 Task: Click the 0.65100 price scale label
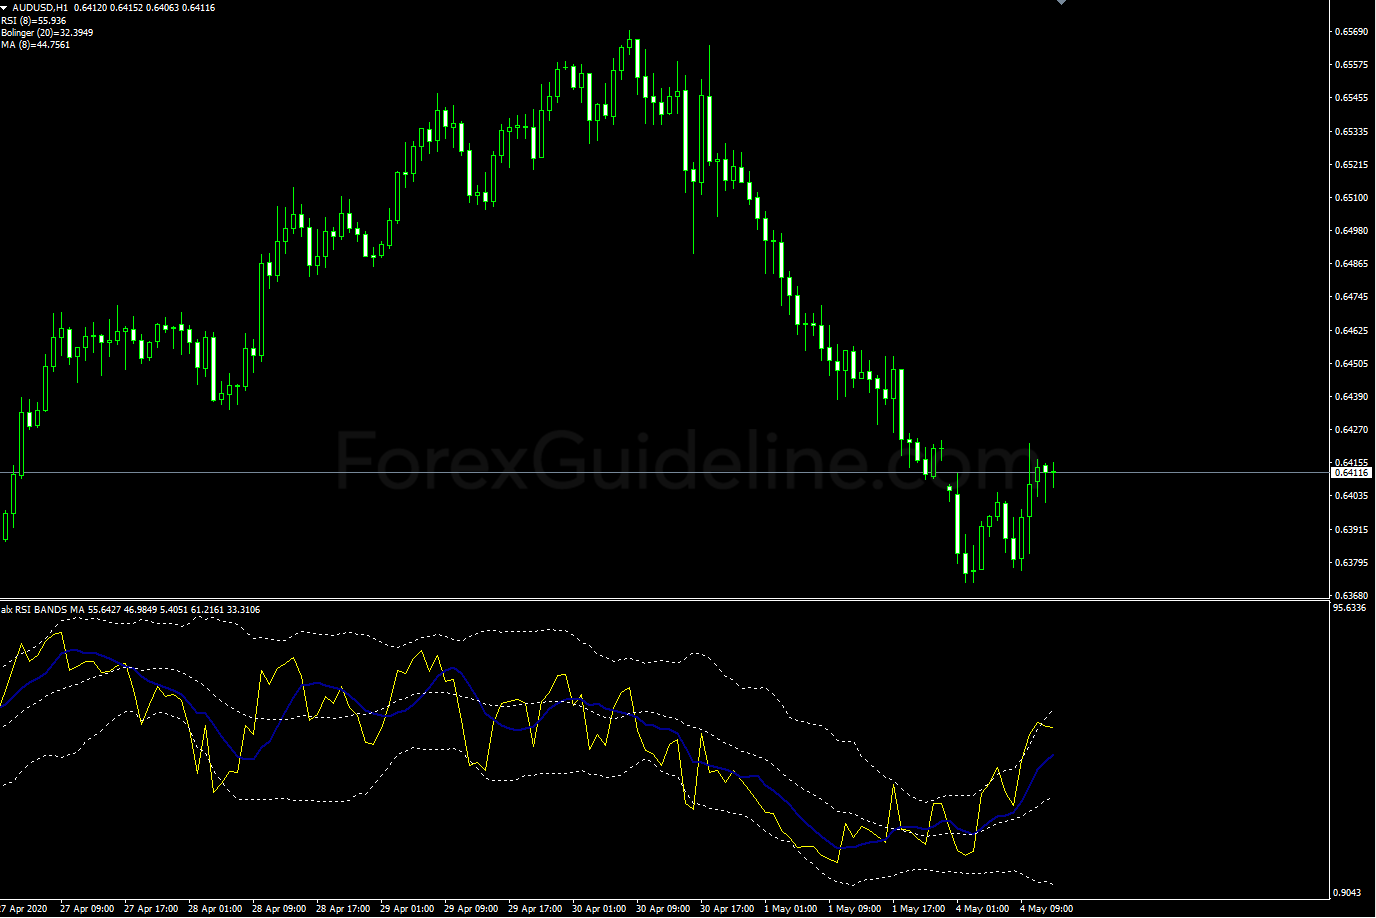point(1351,198)
